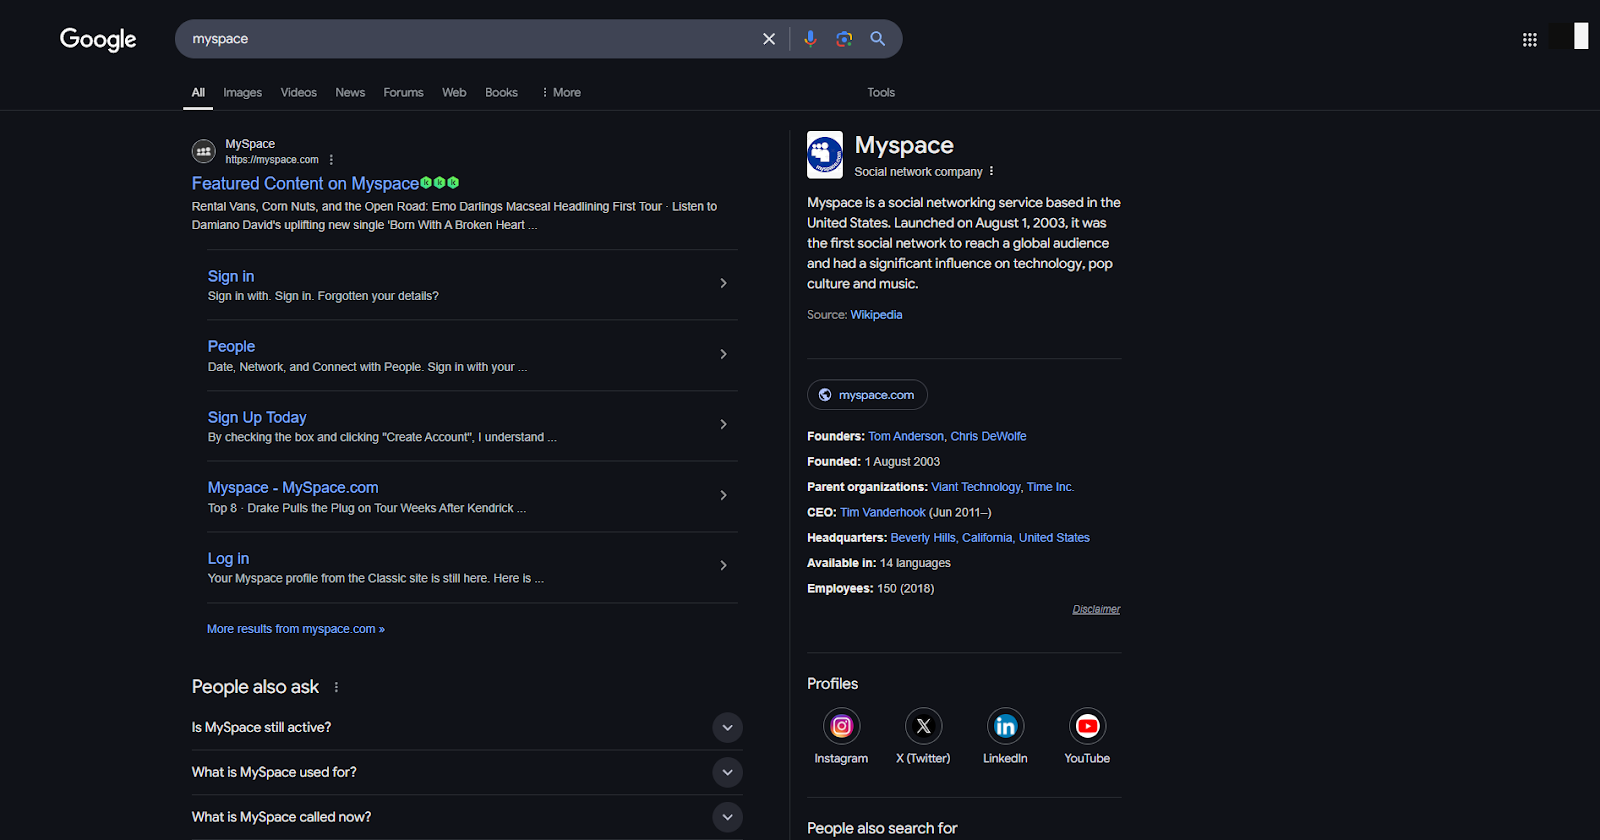Expand 'What is MySpace used for?' question
The height and width of the screenshot is (840, 1600).
(x=467, y=772)
